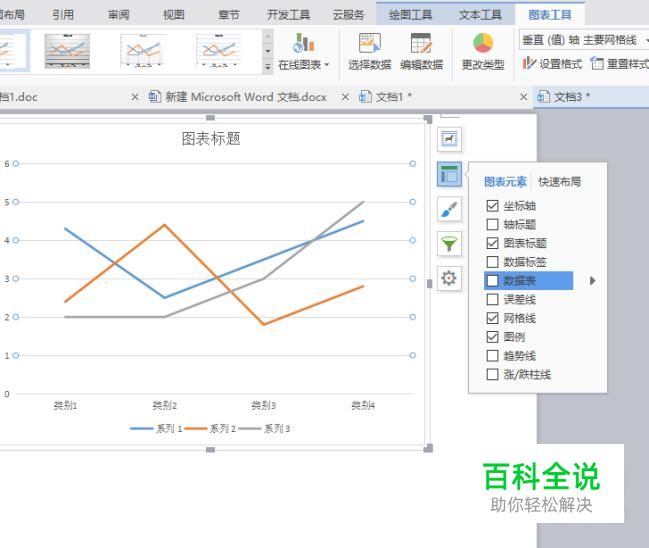This screenshot has width=649, height=548.
Task: Toggle the 图表标题 chart title checkbox
Action: tap(492, 243)
